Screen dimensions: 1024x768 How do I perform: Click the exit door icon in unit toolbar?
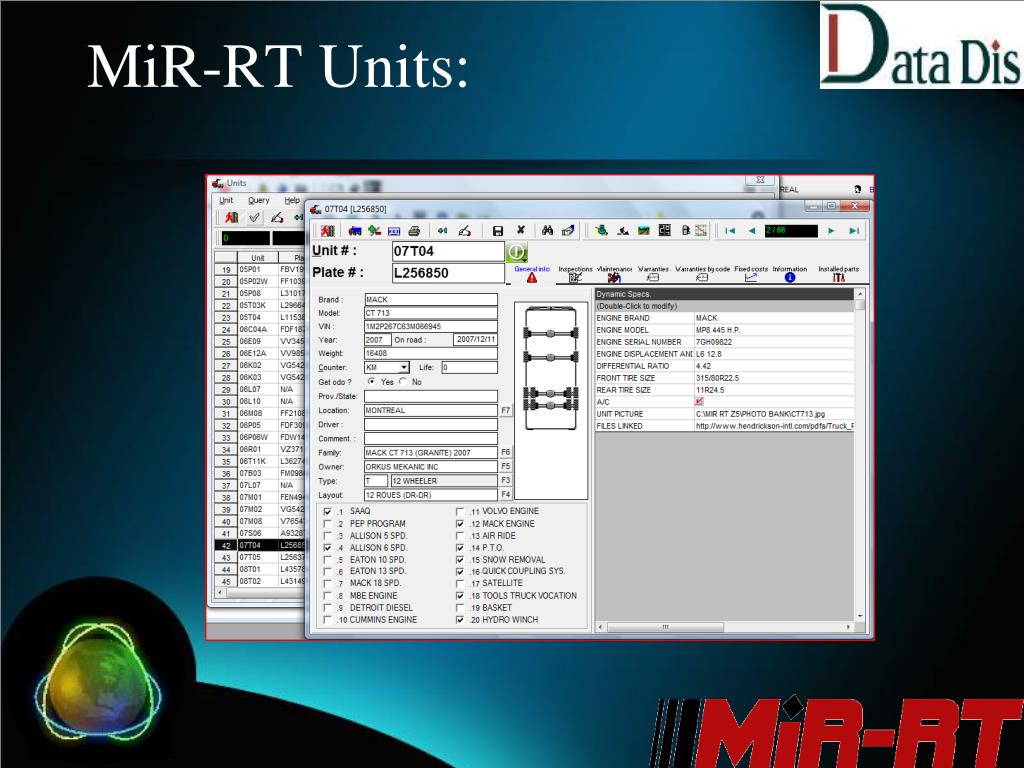click(328, 231)
